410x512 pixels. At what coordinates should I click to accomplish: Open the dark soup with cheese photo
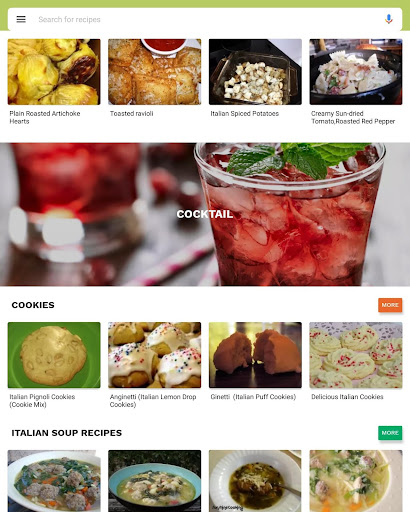point(255,481)
